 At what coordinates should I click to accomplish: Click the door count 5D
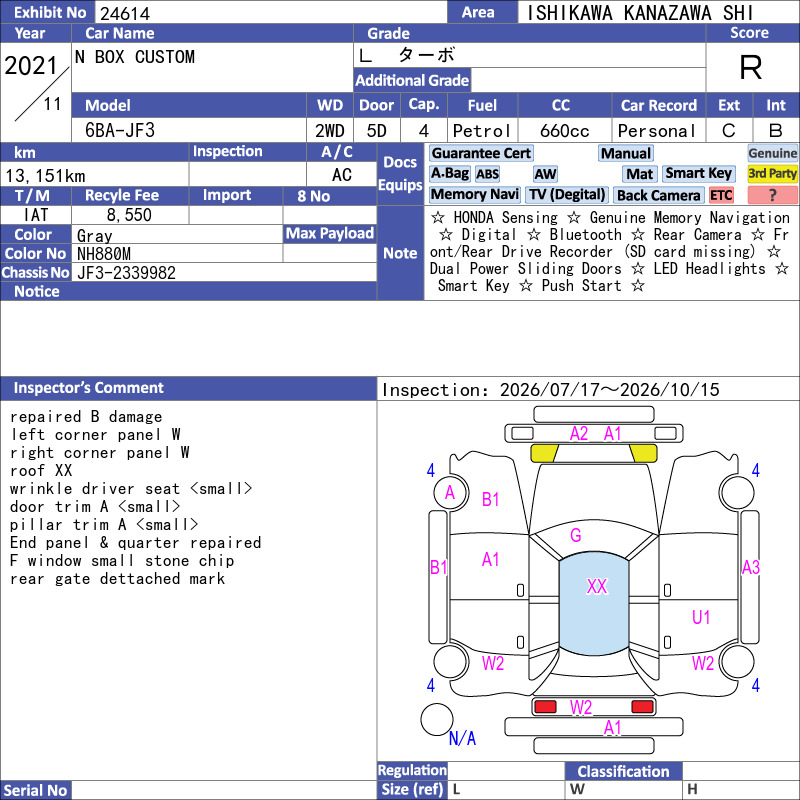pos(377,131)
